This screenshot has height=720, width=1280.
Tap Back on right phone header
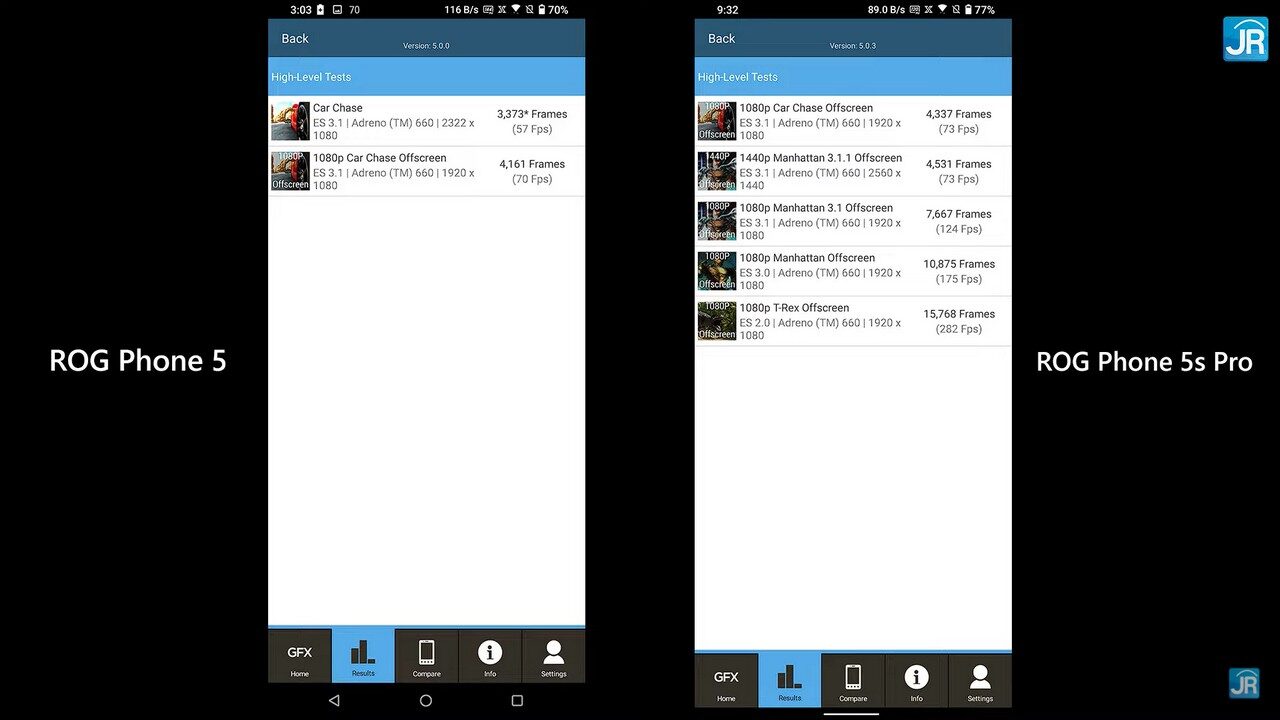tap(721, 39)
